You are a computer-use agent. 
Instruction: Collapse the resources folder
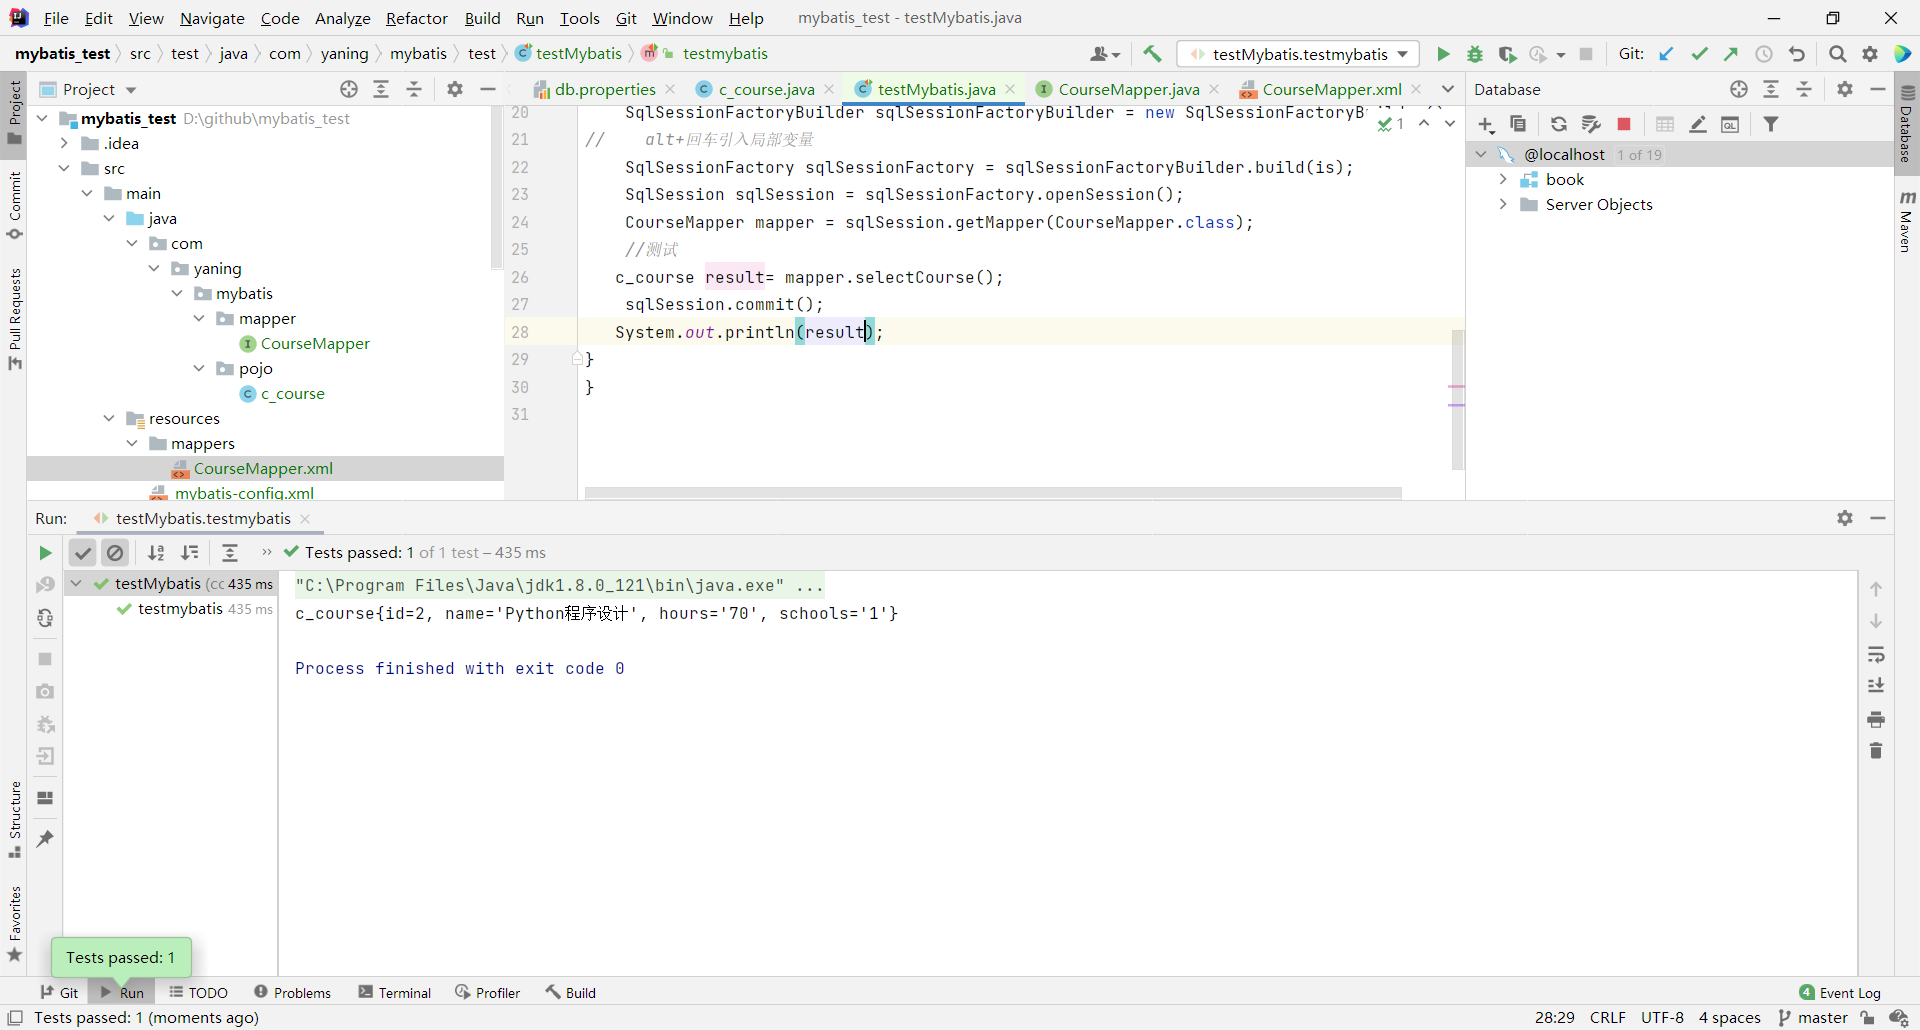(x=109, y=418)
